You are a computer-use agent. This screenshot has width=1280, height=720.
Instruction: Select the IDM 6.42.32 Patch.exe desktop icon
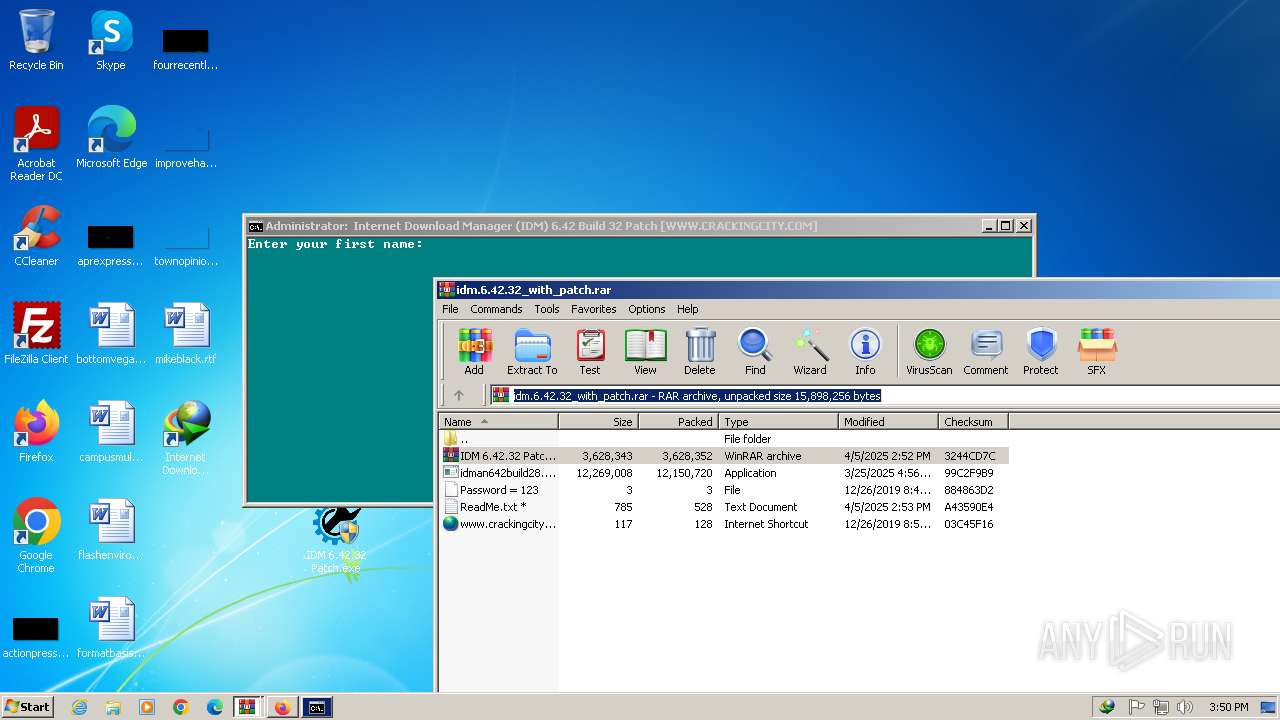pos(336,541)
